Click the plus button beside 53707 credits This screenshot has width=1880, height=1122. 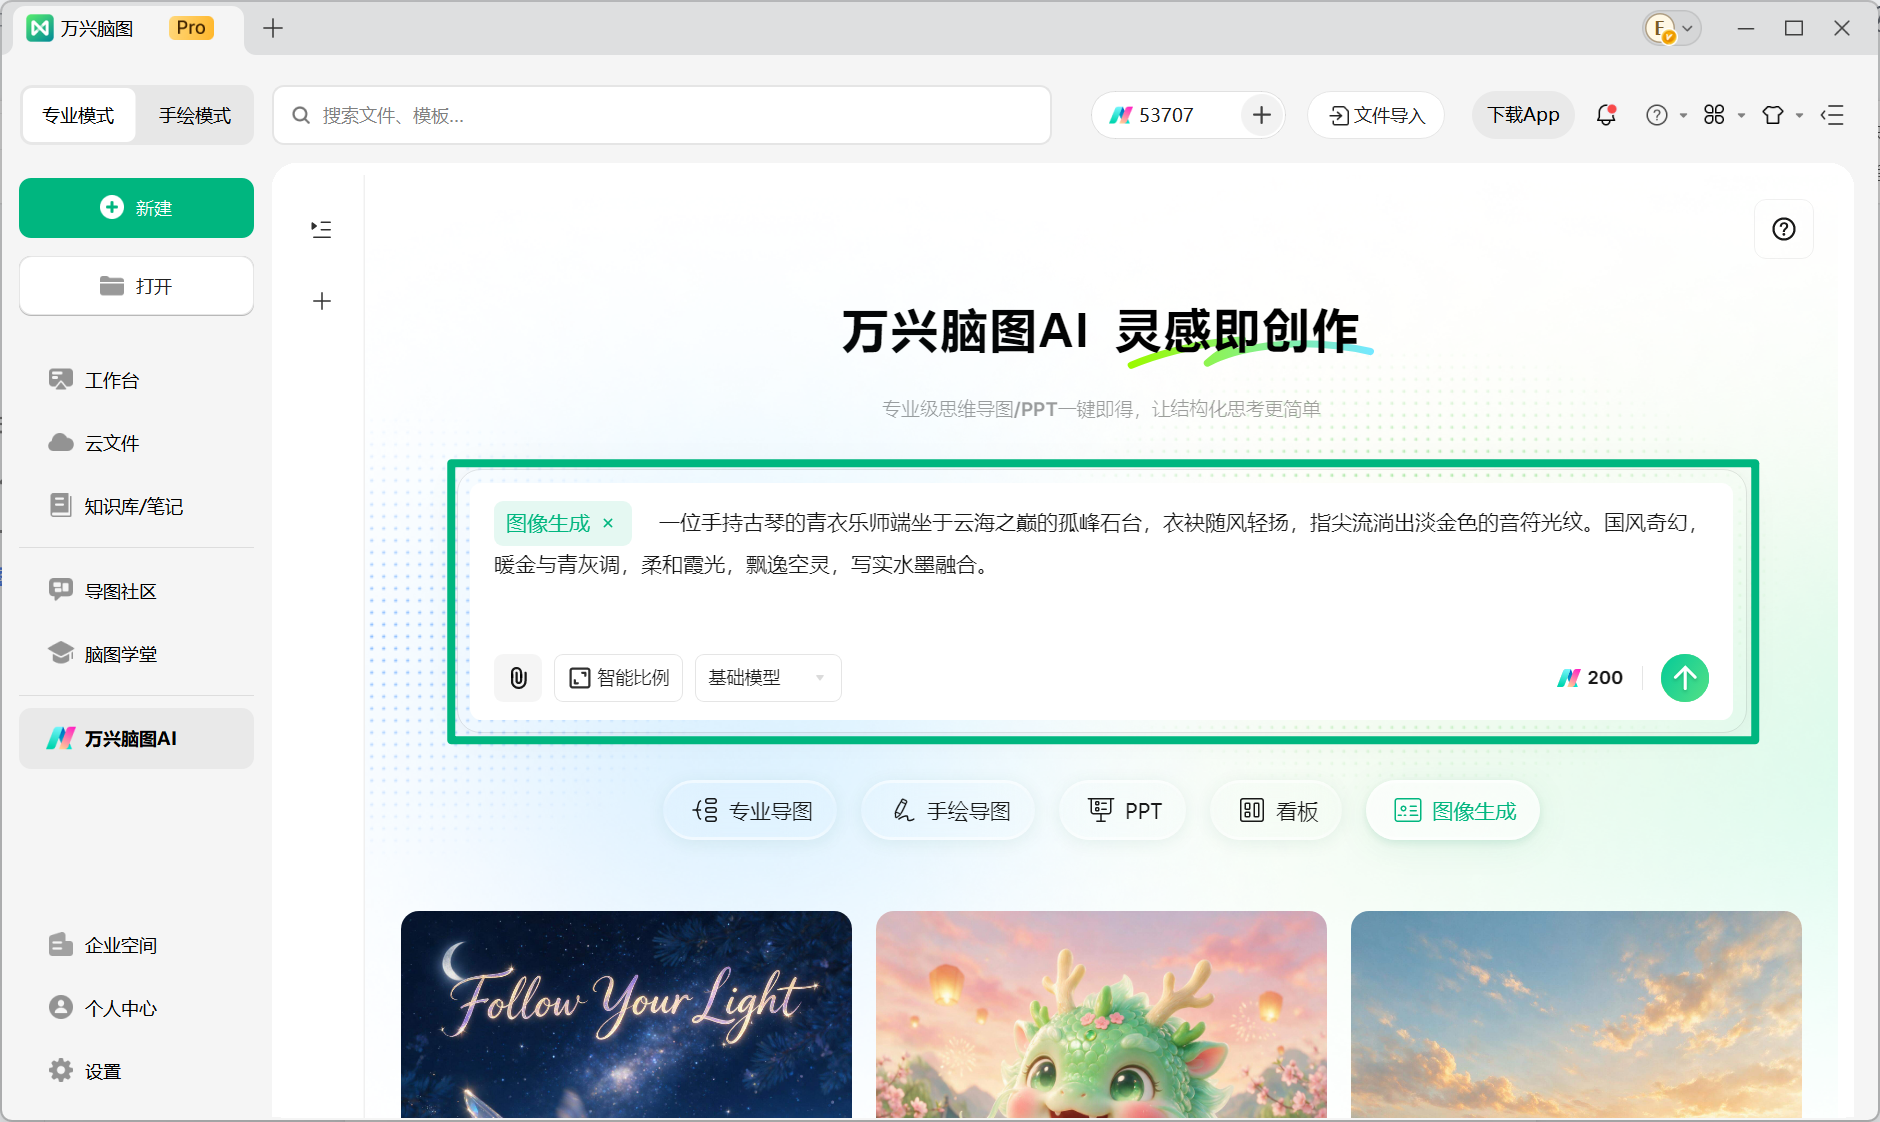(x=1262, y=116)
